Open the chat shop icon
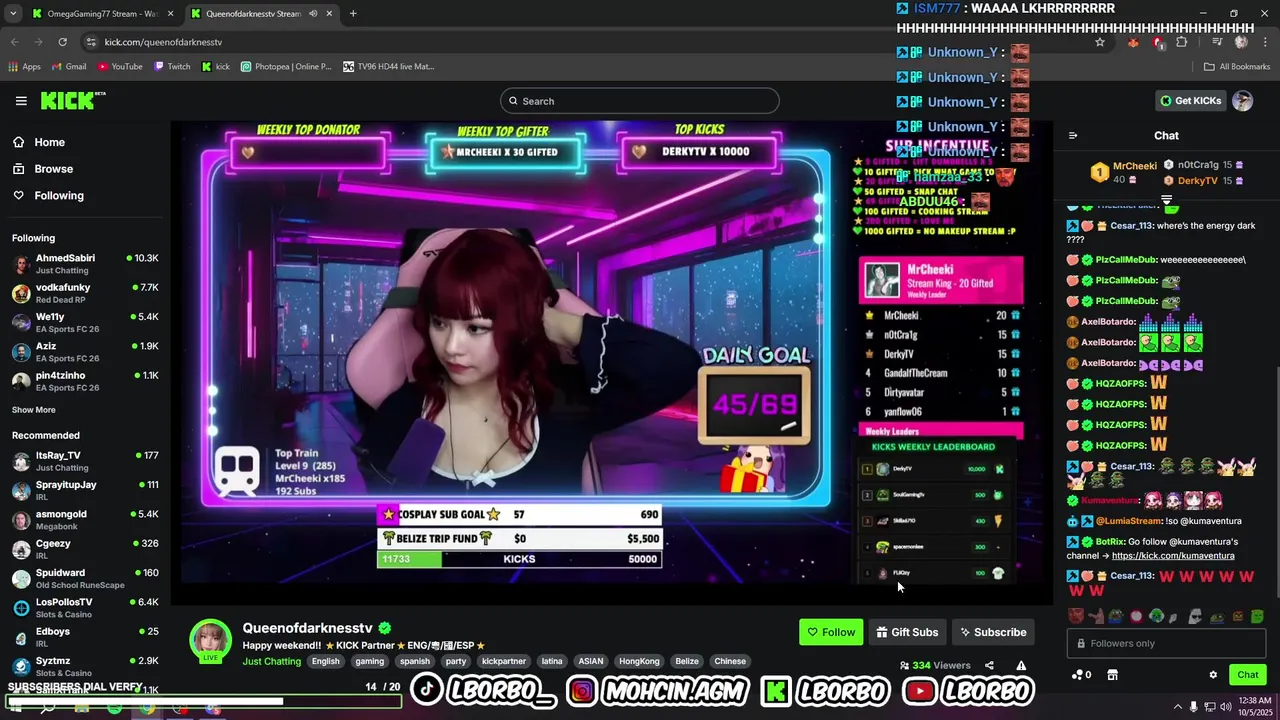 click(x=1112, y=675)
